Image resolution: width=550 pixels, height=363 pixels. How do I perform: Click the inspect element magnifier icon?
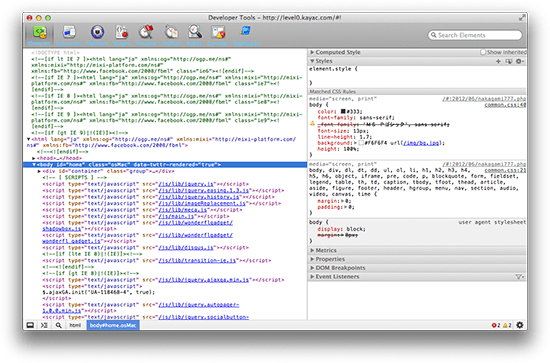point(58,325)
